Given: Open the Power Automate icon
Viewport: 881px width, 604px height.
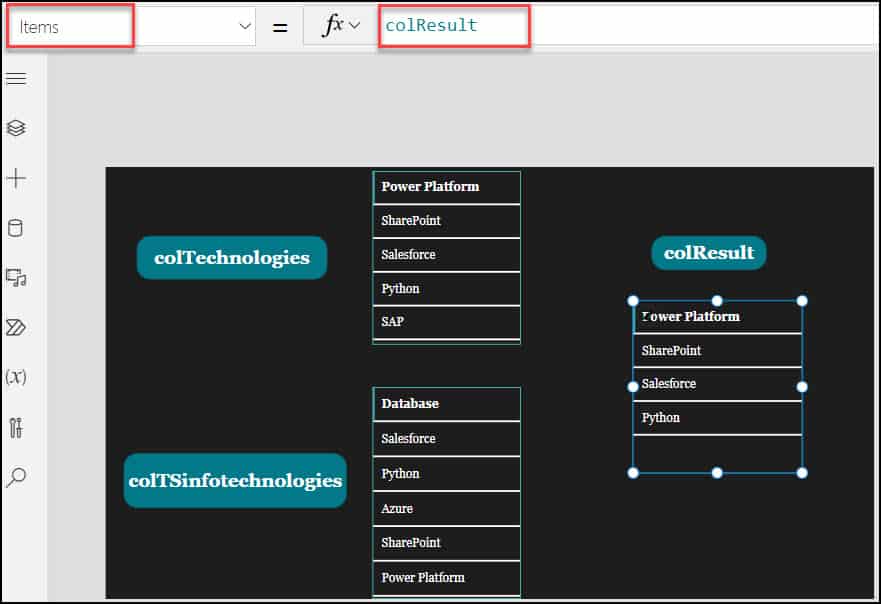Looking at the screenshot, I should pos(16,328).
